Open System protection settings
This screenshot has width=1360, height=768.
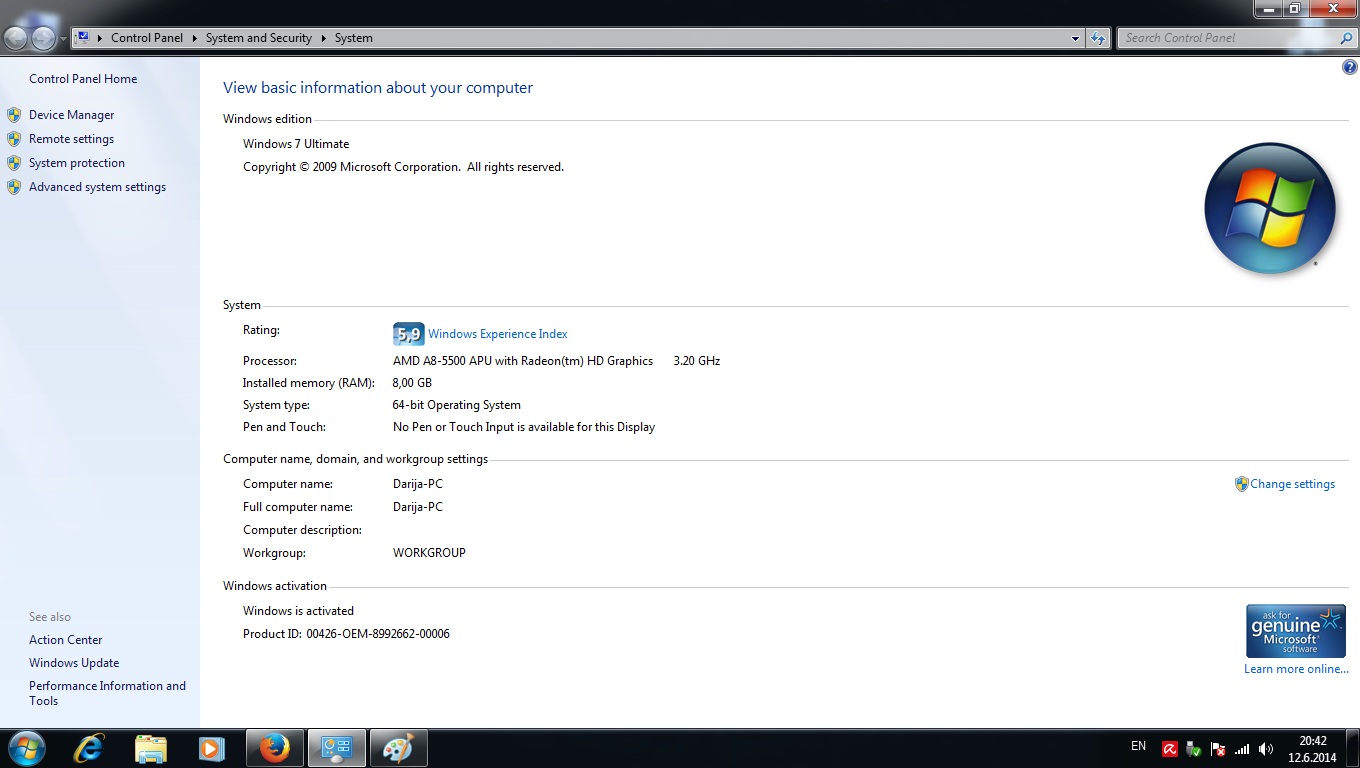pos(77,163)
